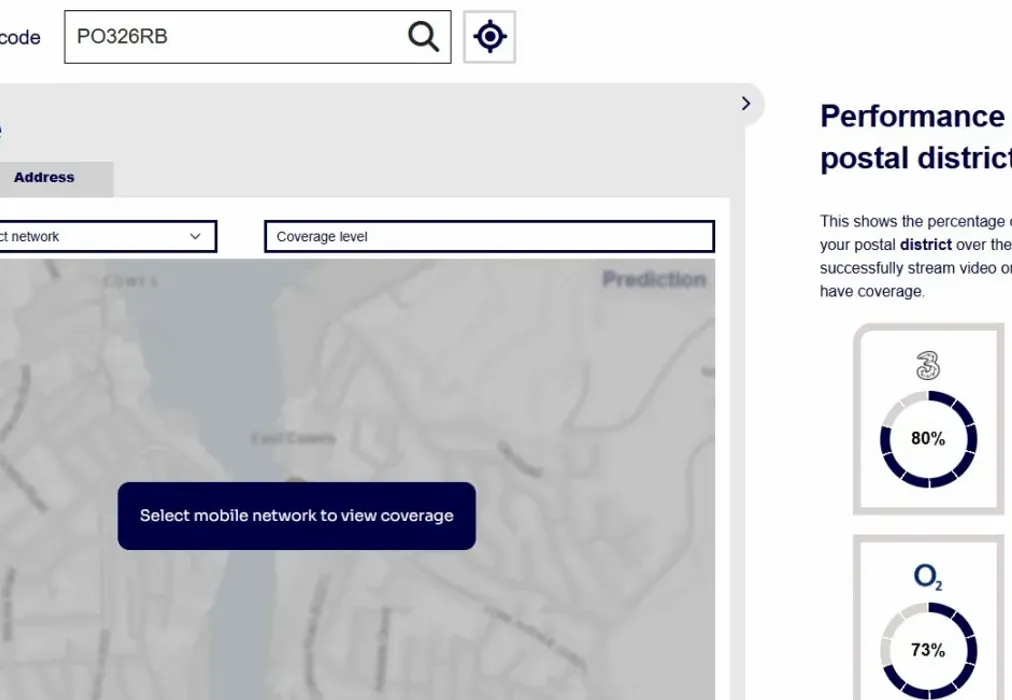Collapse the map panel with the chevron arrow
Screen dimensions: 1012x700
pos(746,104)
